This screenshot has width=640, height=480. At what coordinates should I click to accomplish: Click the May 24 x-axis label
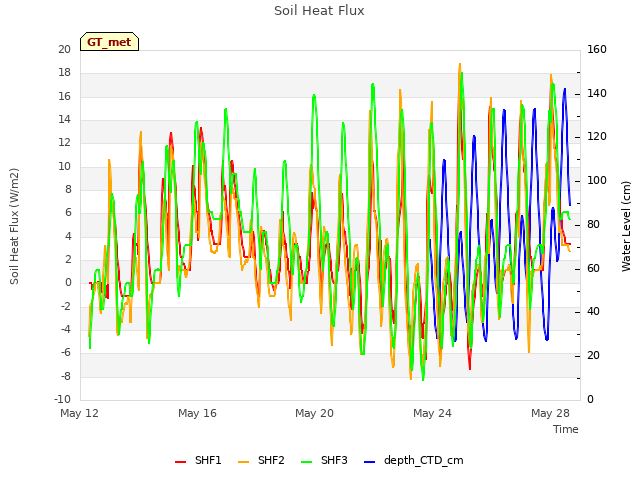pyautogui.click(x=433, y=413)
